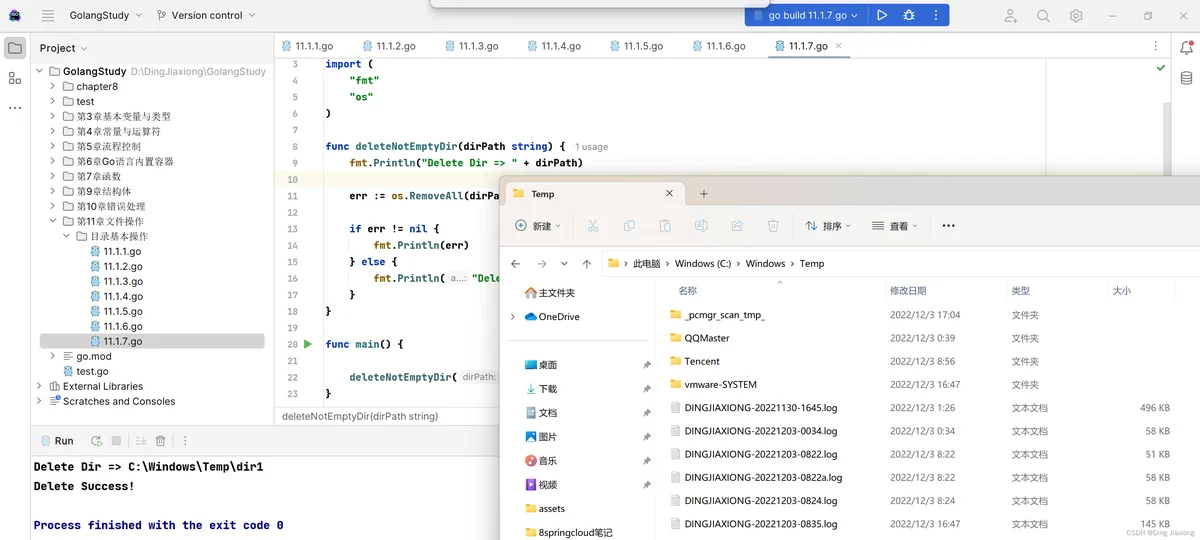Select go.mod in project tree
The width and height of the screenshot is (1200, 540).
(x=94, y=356)
